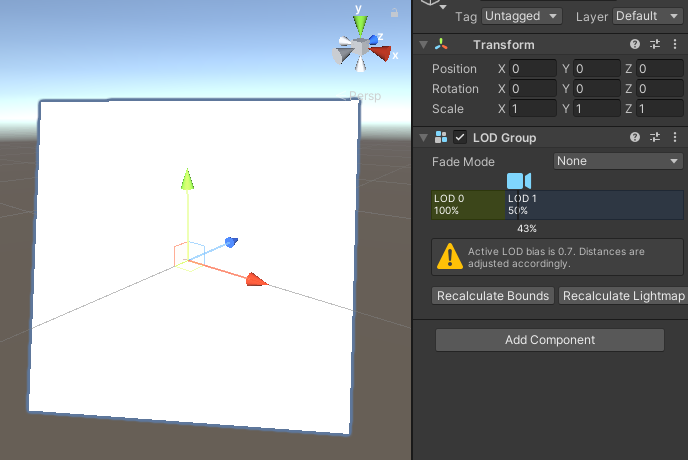
Task: Click the LOD bias warning icon
Action: [x=450, y=256]
